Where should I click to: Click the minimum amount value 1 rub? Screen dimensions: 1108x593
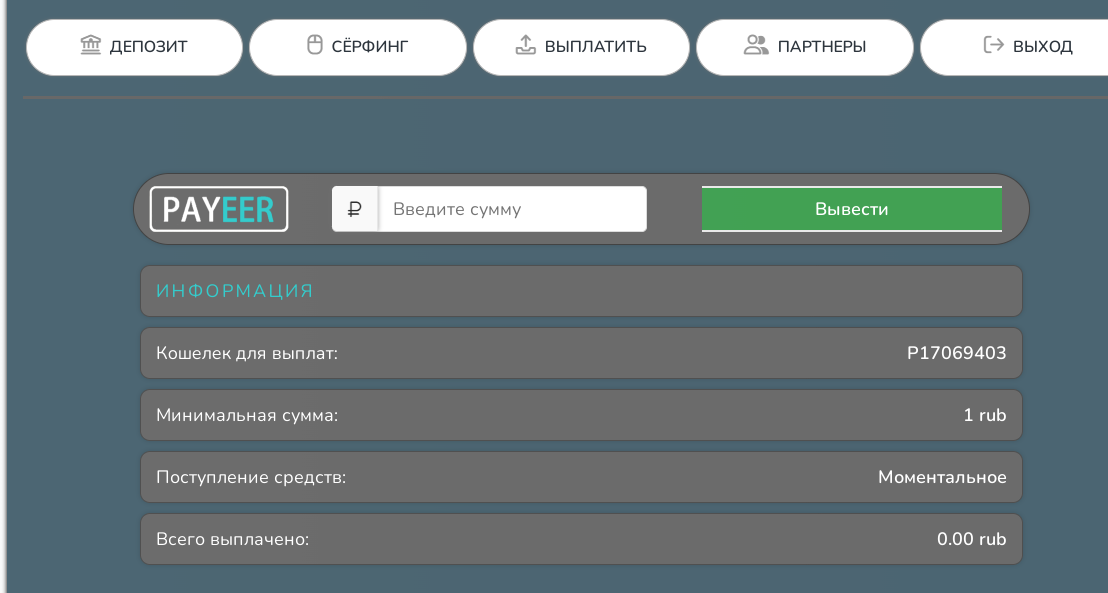pos(985,416)
